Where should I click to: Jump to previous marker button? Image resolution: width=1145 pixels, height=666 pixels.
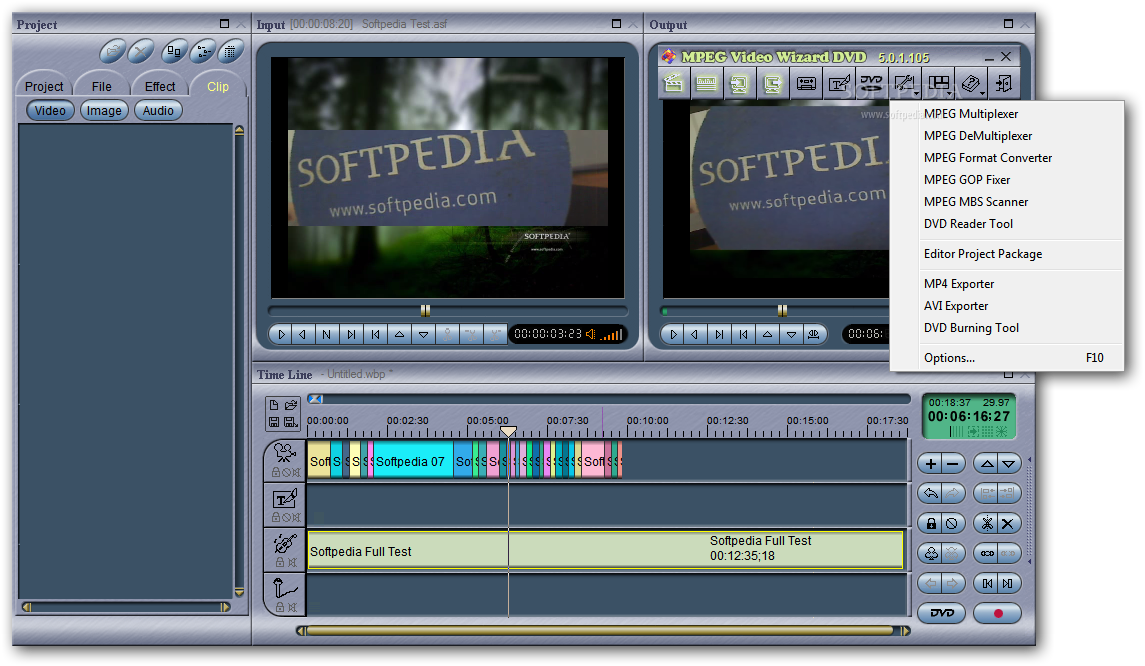tap(987, 583)
